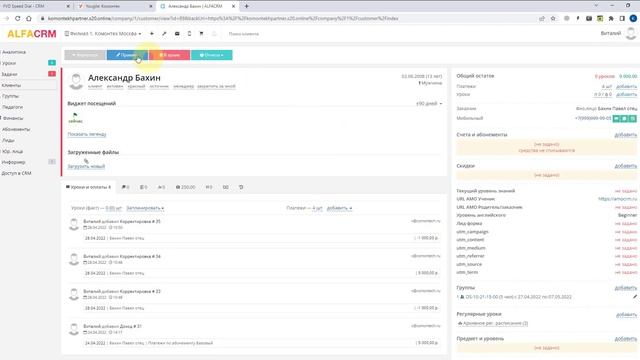Viewport: 640px width, 360px height.
Task: Click добавить link for Группы
Action: (626, 288)
